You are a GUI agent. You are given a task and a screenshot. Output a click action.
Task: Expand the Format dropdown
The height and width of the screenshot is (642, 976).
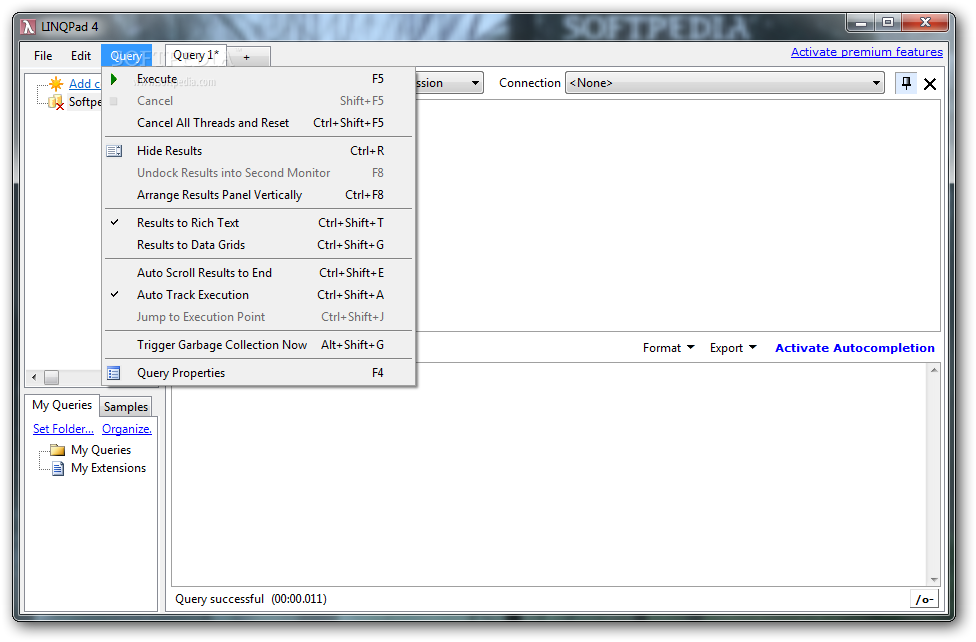pyautogui.click(x=669, y=348)
